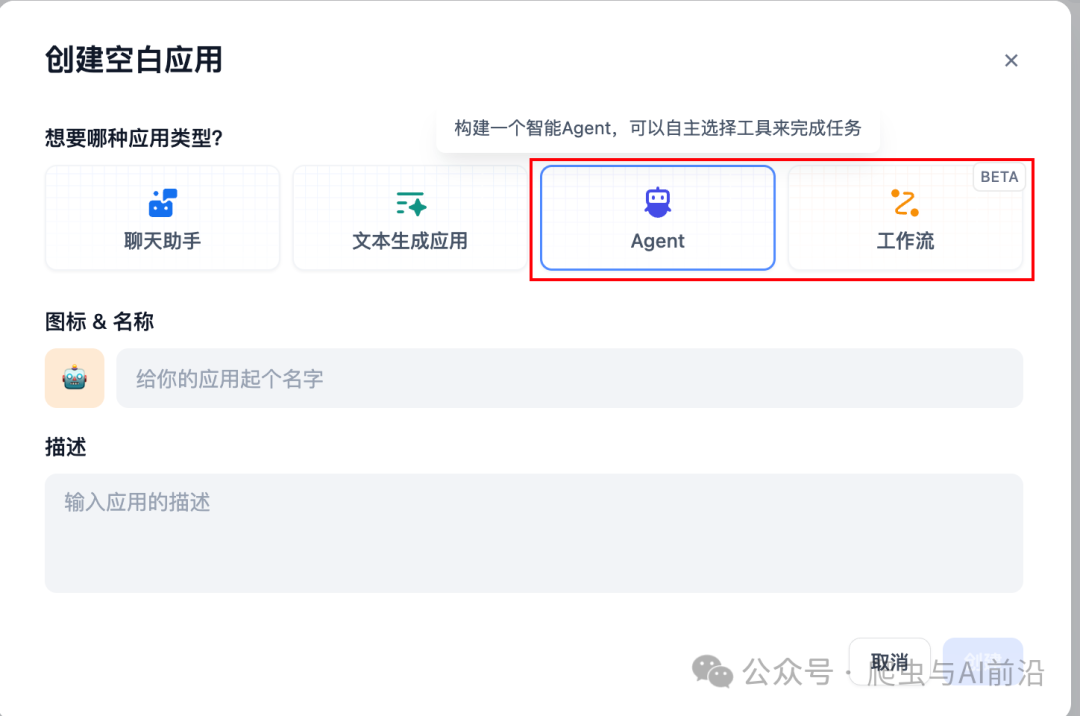1080x716 pixels.
Task: Click the 创建空白应用 dialog title
Action: (133, 59)
